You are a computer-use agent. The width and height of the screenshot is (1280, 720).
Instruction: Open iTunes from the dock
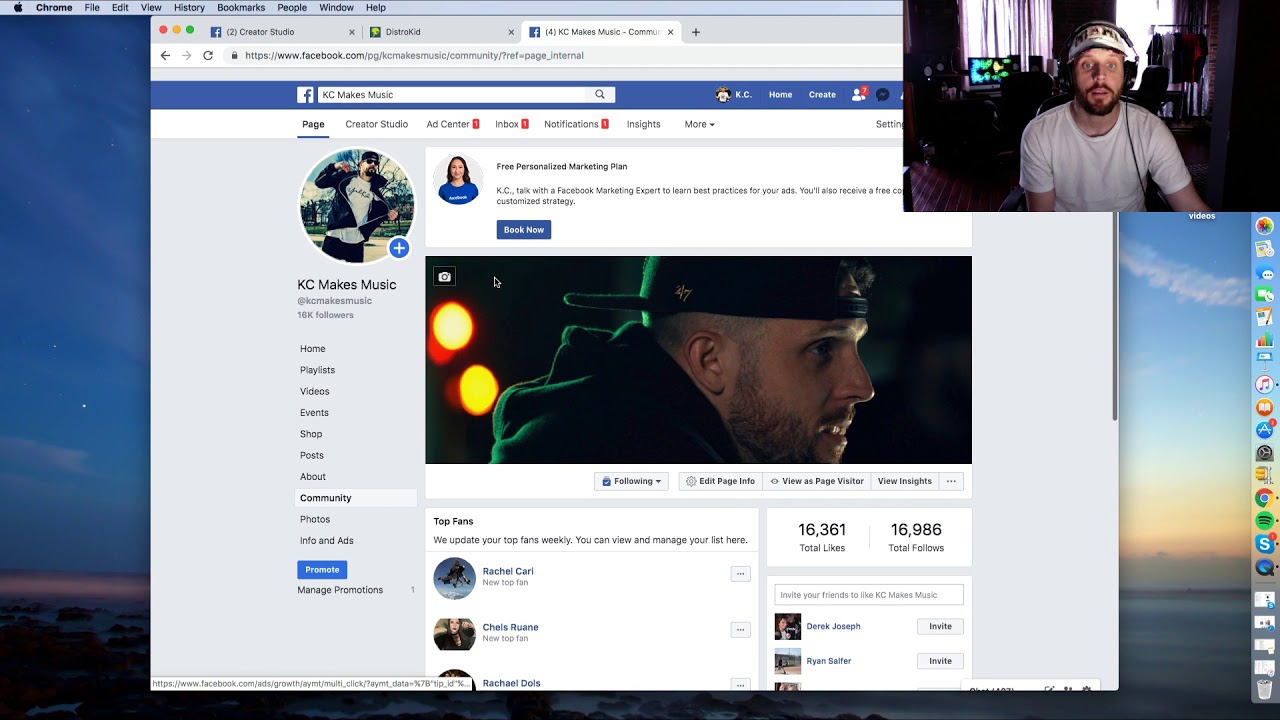point(1265,384)
